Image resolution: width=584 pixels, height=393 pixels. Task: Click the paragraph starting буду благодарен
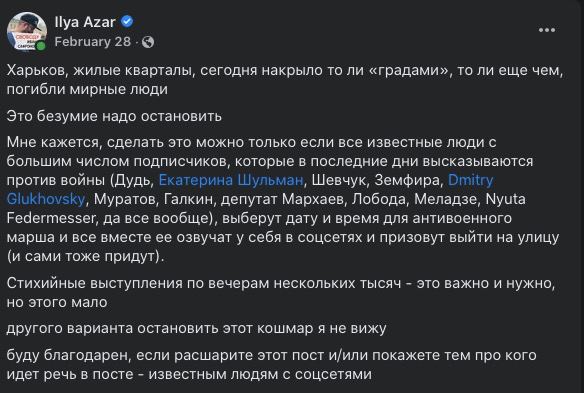tap(272, 365)
